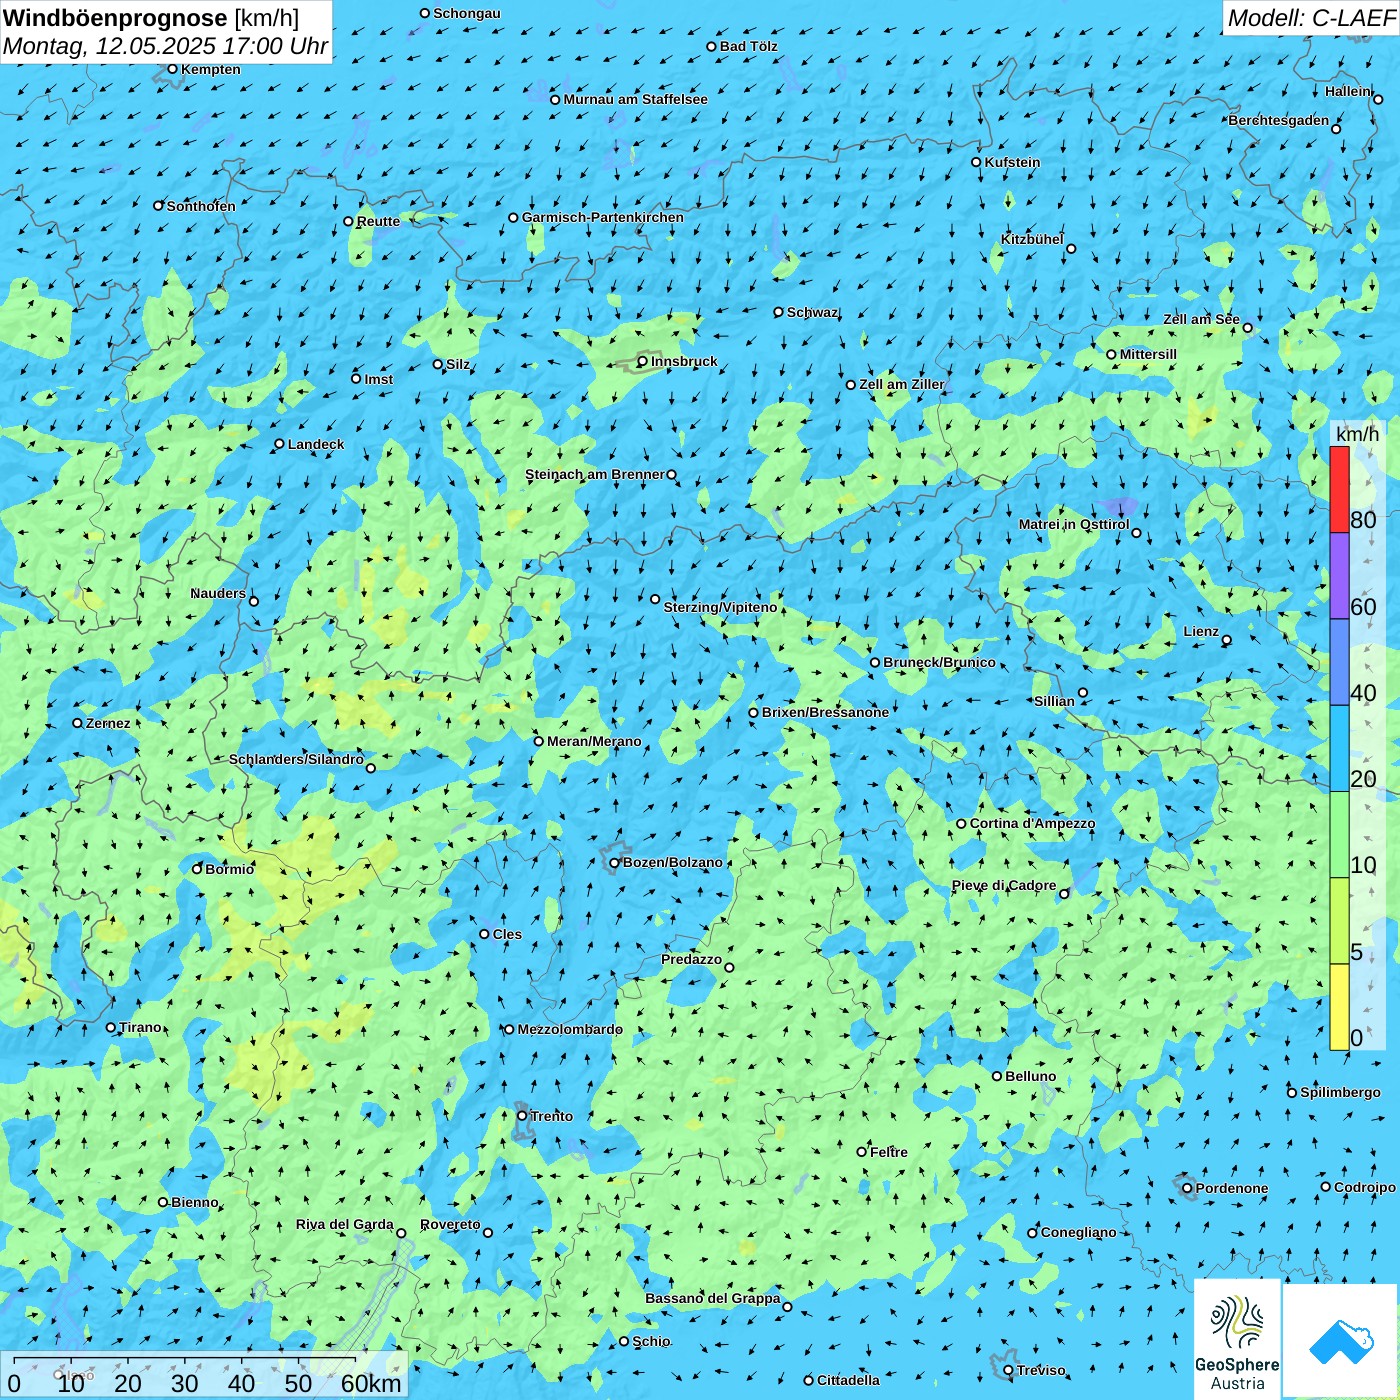Screen dimensions: 1400x1400
Task: Select the Kufstein label
Action: point(1012,162)
